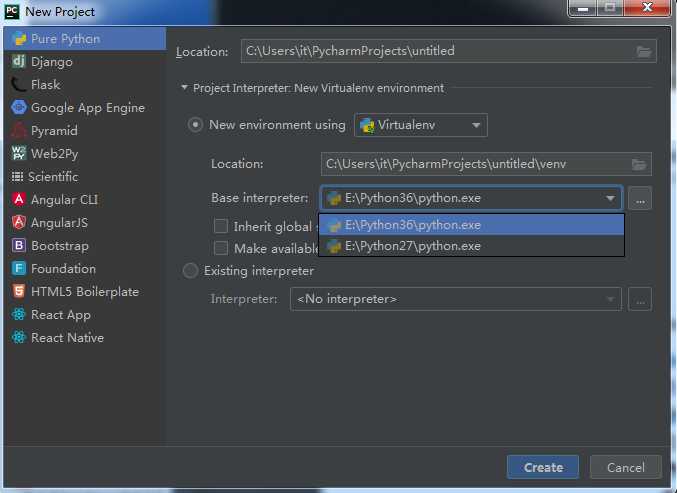Viewport: 677px width, 493px height.
Task: Close the New Project dialog
Action: click(647, 8)
